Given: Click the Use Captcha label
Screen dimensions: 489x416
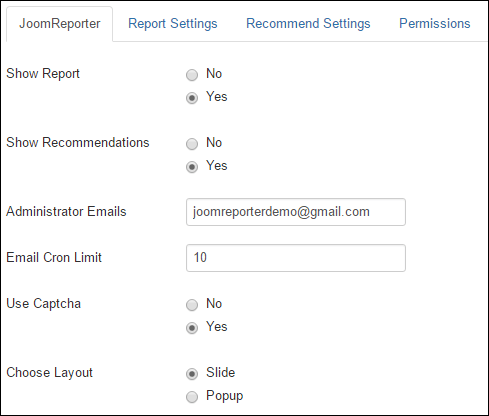Looking at the screenshot, I should 44,304.
